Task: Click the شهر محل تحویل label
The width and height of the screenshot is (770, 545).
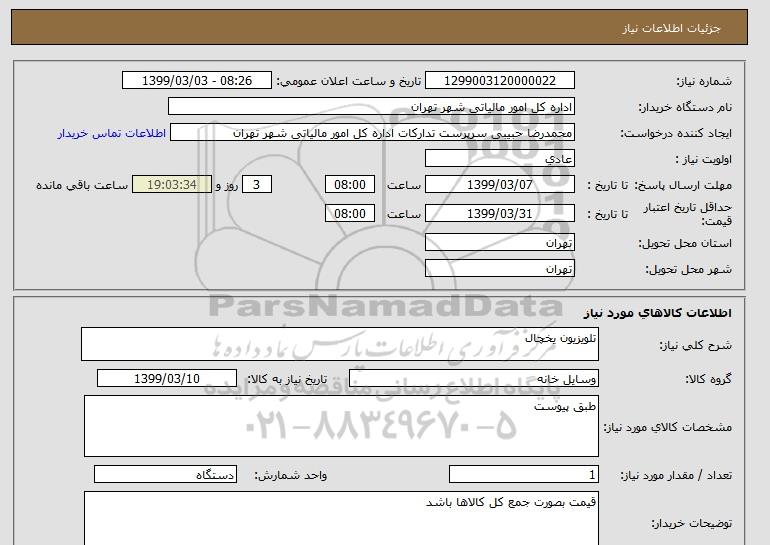Action: (x=688, y=269)
